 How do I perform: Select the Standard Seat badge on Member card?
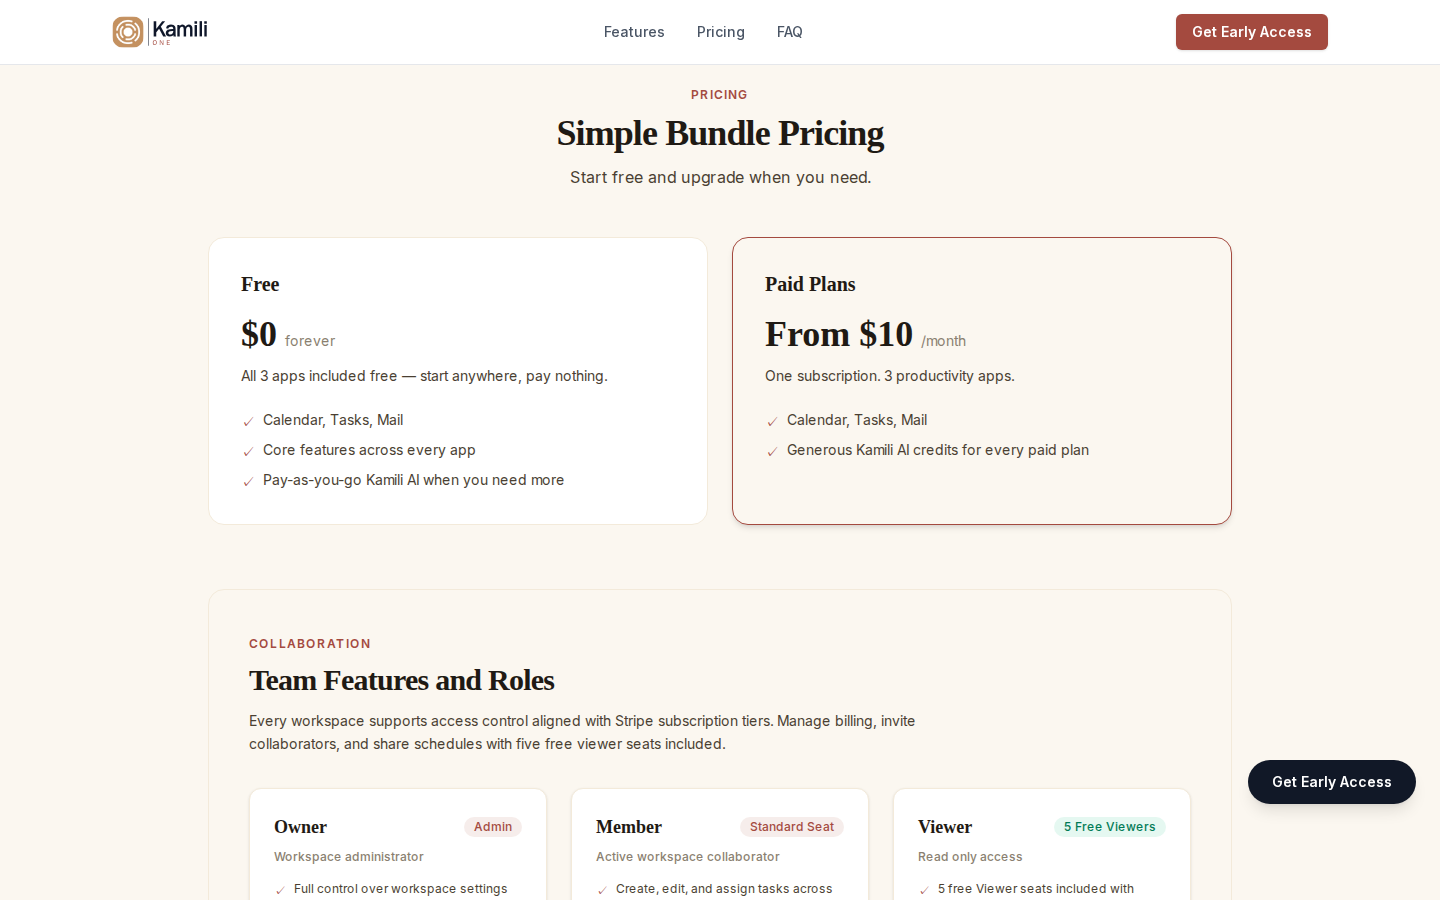tap(792, 827)
